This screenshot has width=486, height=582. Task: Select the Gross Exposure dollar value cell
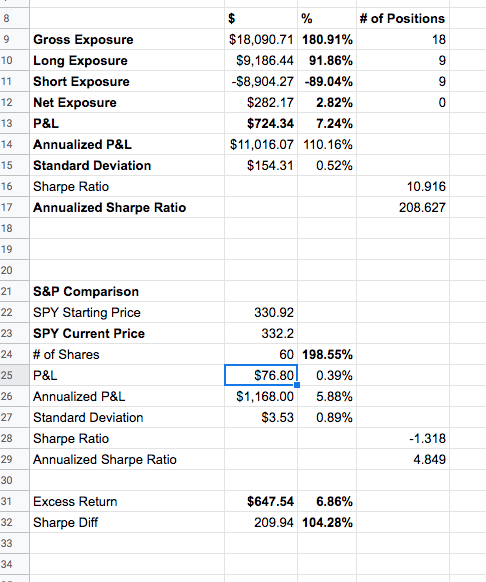(x=261, y=39)
